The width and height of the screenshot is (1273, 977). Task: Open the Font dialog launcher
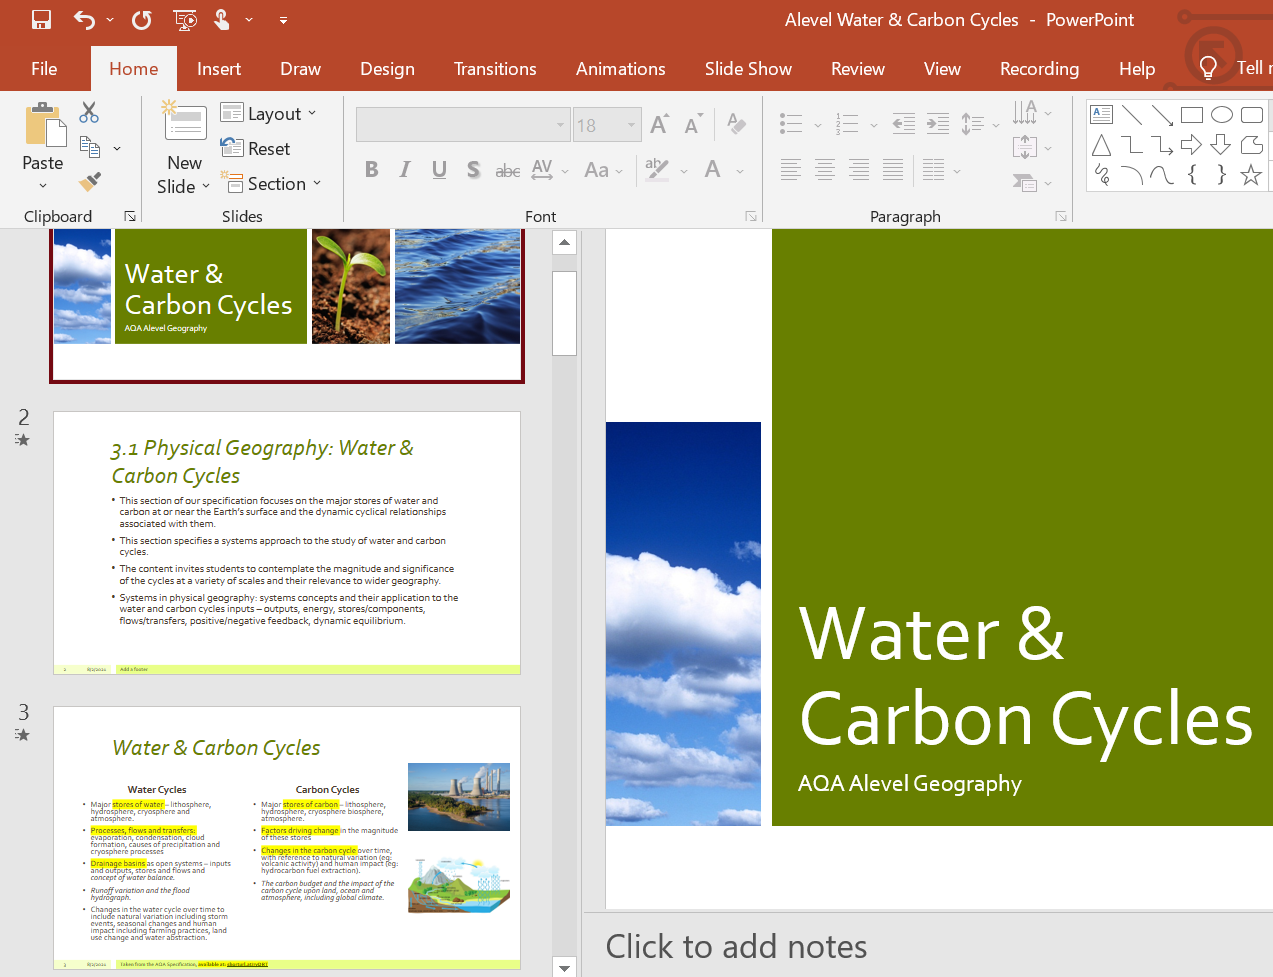pos(751,216)
